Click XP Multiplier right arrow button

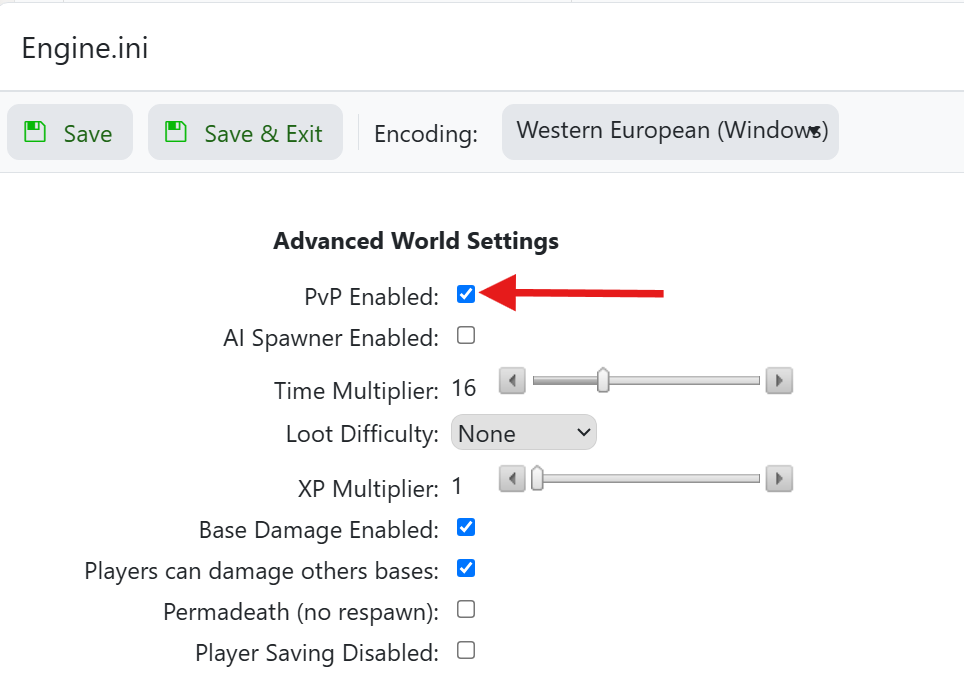pos(779,479)
